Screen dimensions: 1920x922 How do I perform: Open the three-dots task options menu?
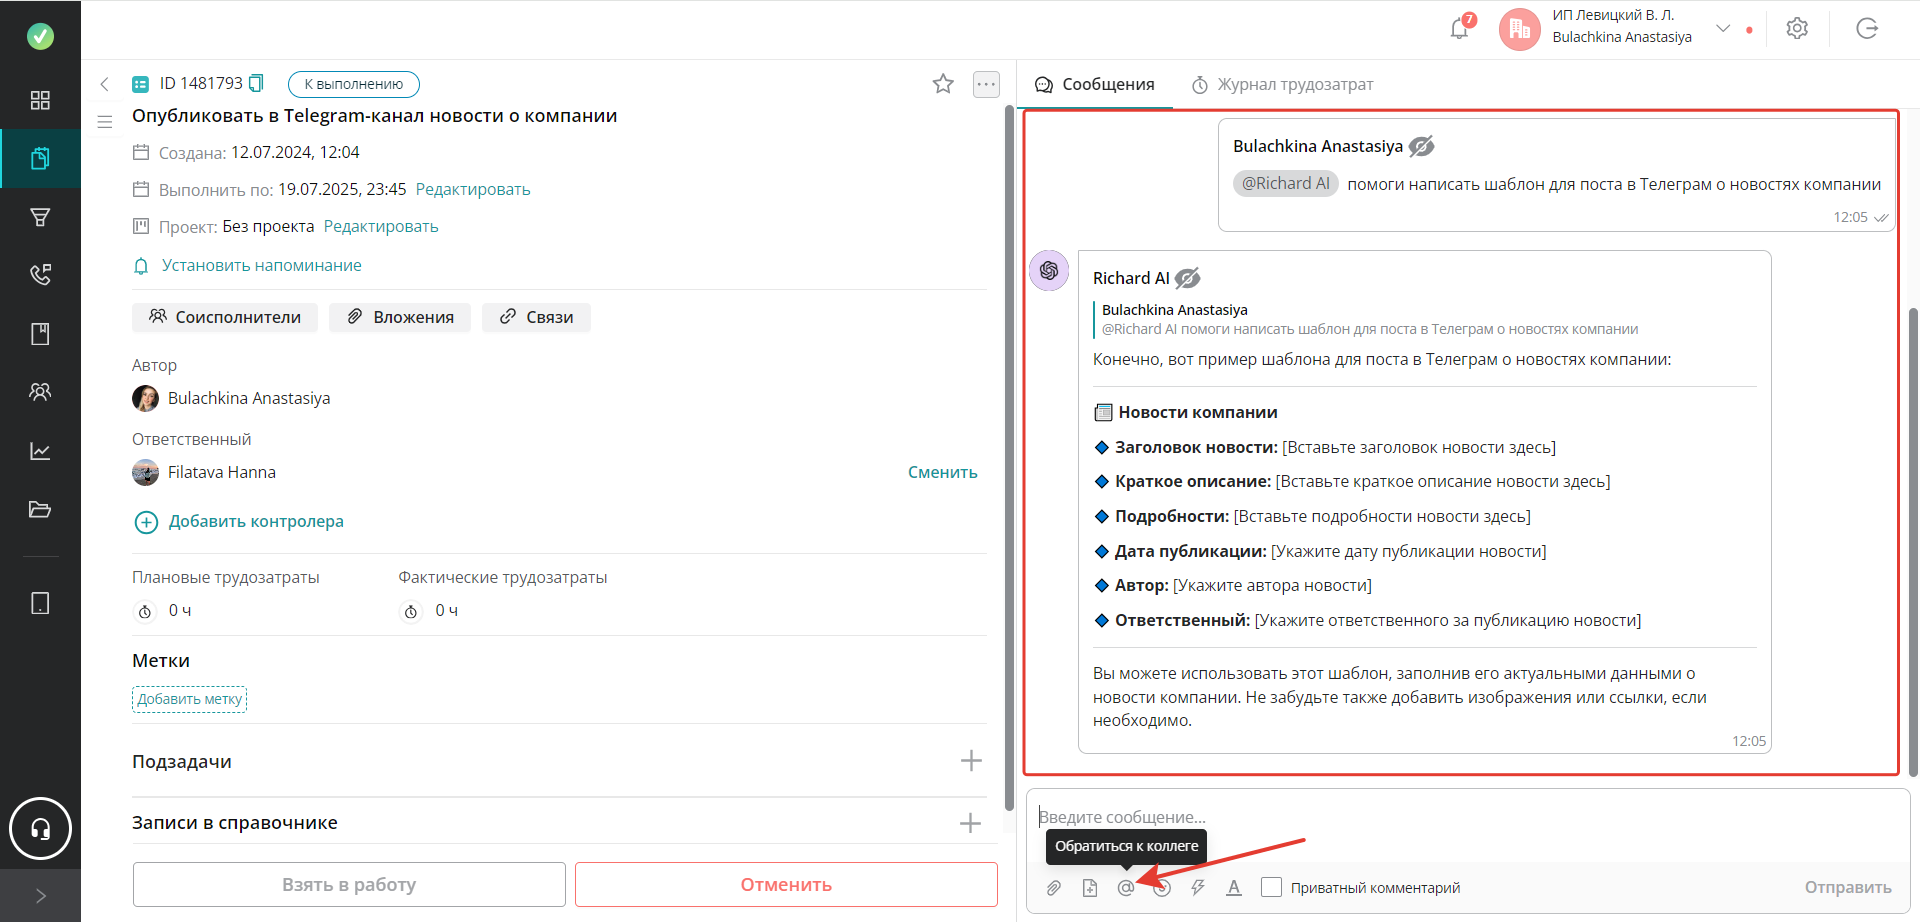pyautogui.click(x=986, y=84)
